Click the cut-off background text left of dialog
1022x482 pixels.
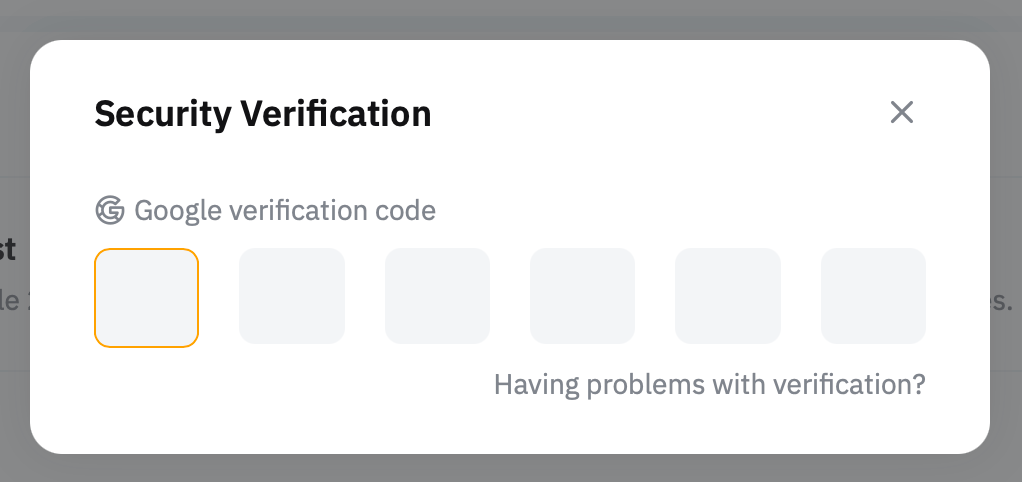click(9, 250)
